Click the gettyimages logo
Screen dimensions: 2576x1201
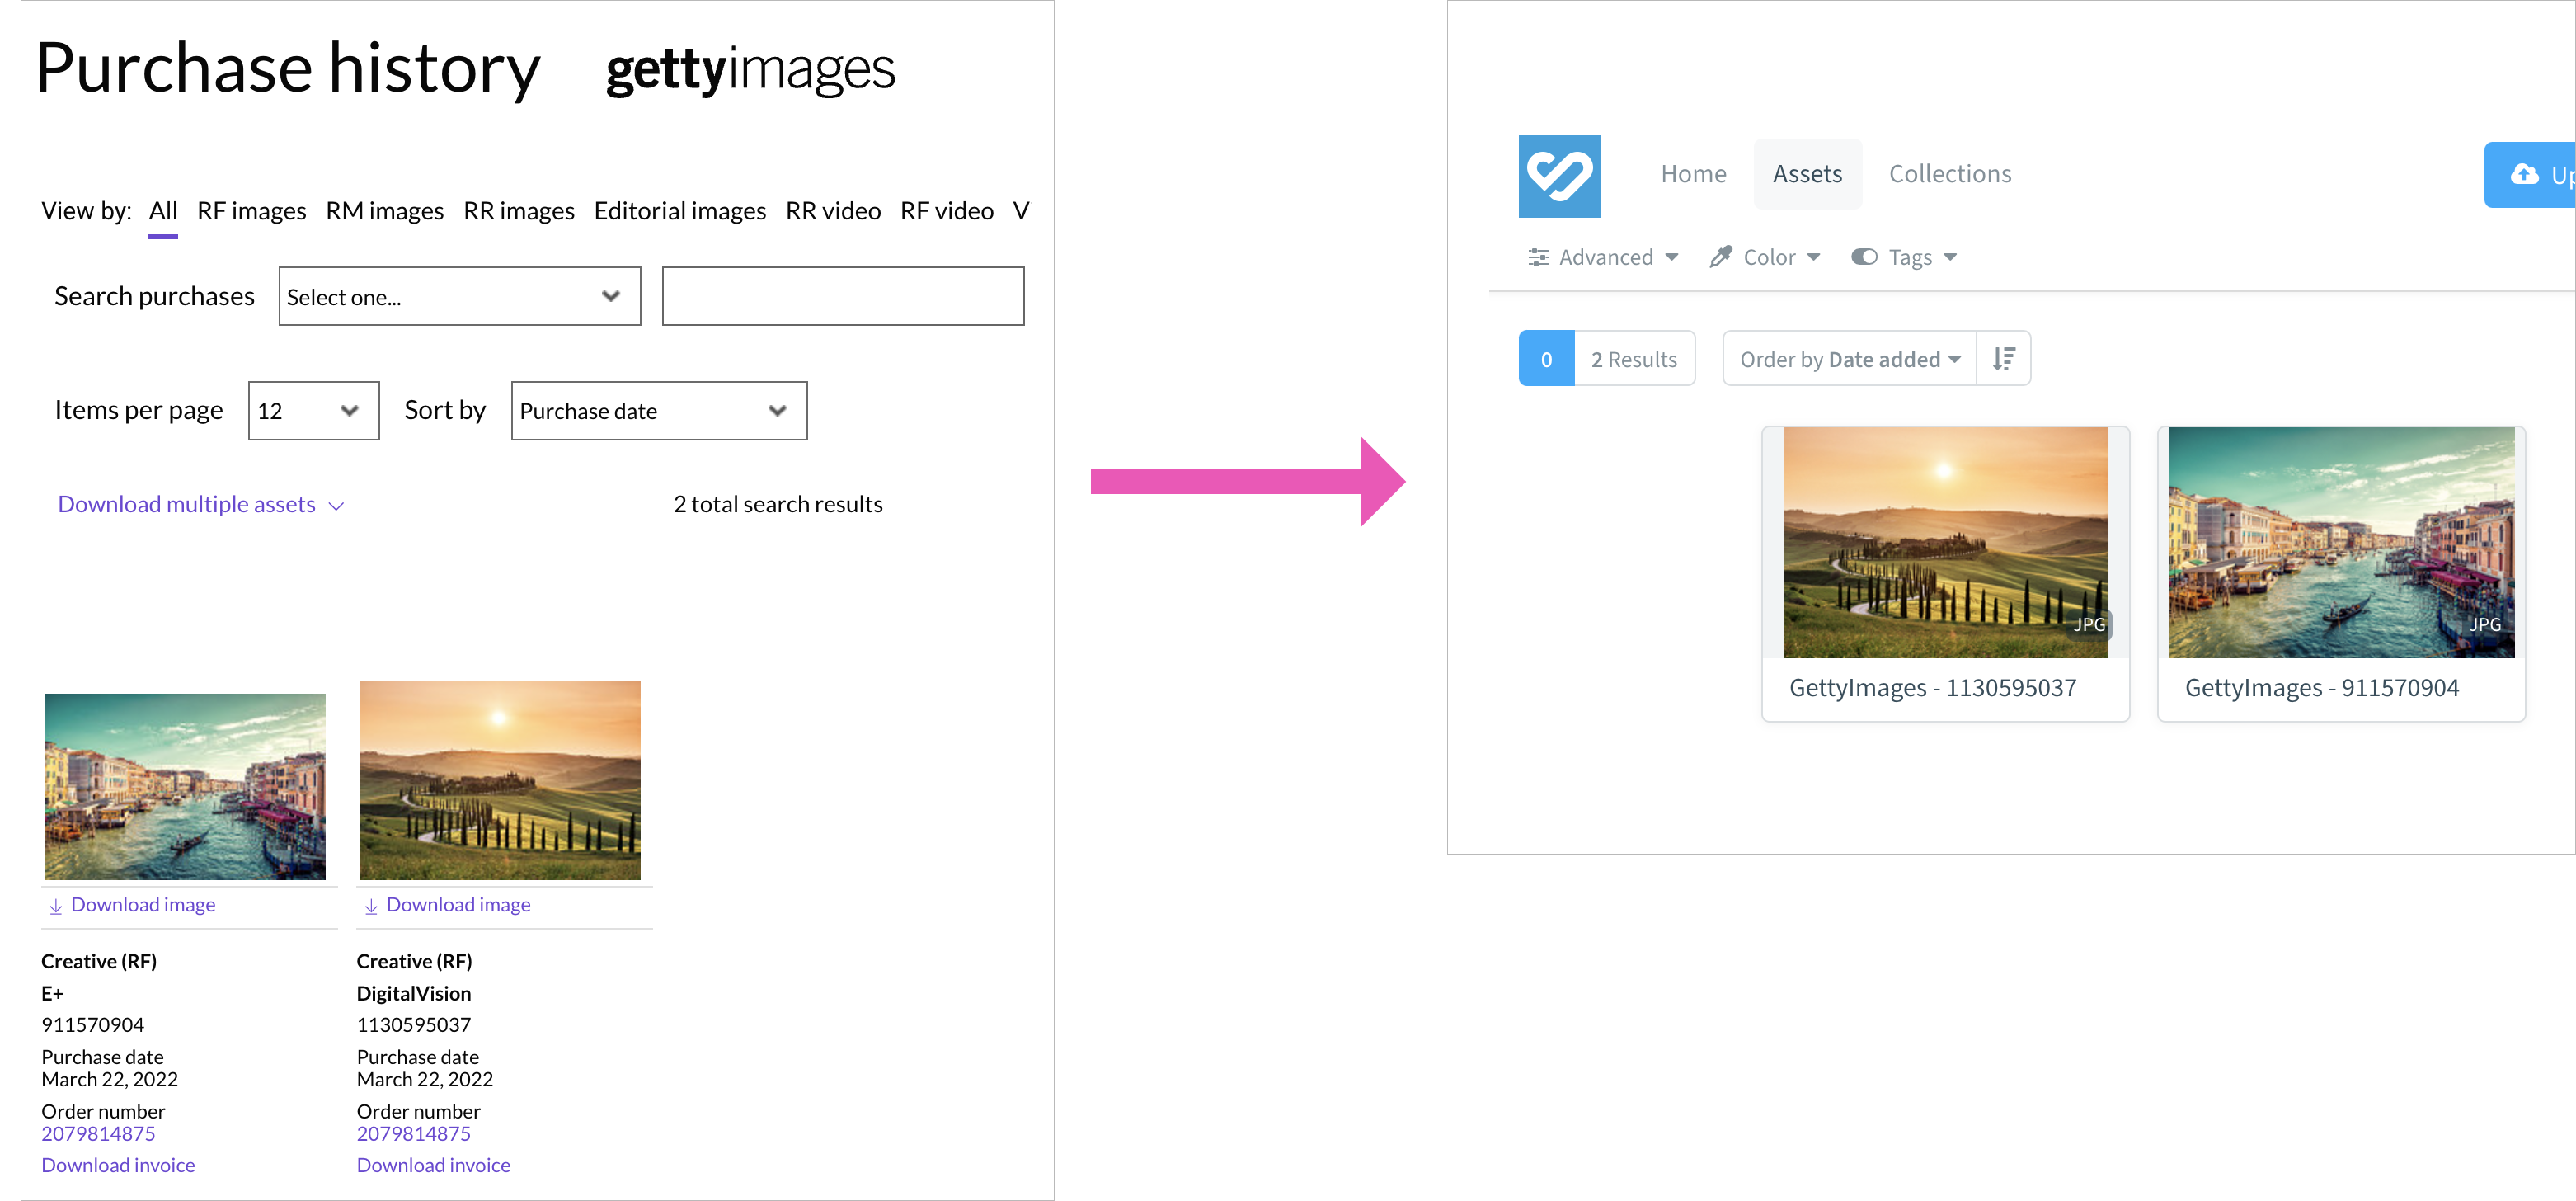click(x=750, y=70)
